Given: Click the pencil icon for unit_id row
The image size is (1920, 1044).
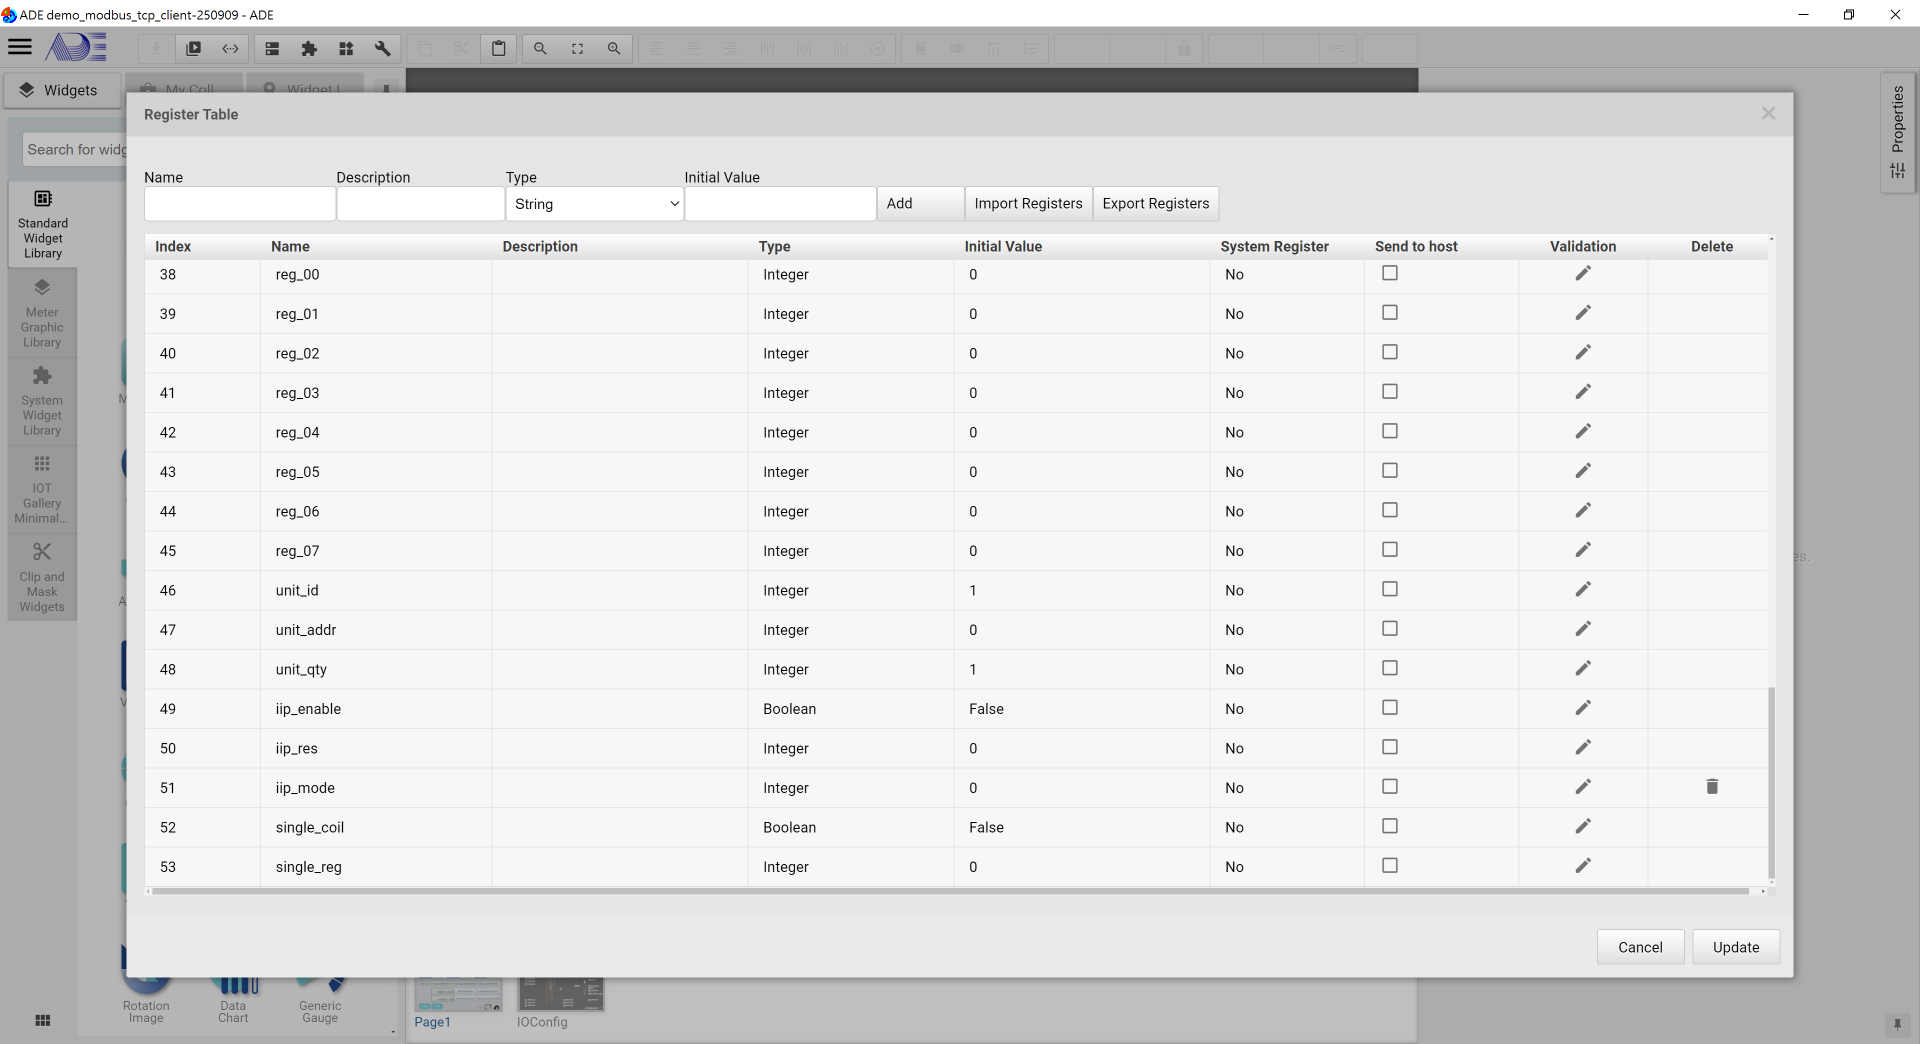Looking at the screenshot, I should point(1582,590).
